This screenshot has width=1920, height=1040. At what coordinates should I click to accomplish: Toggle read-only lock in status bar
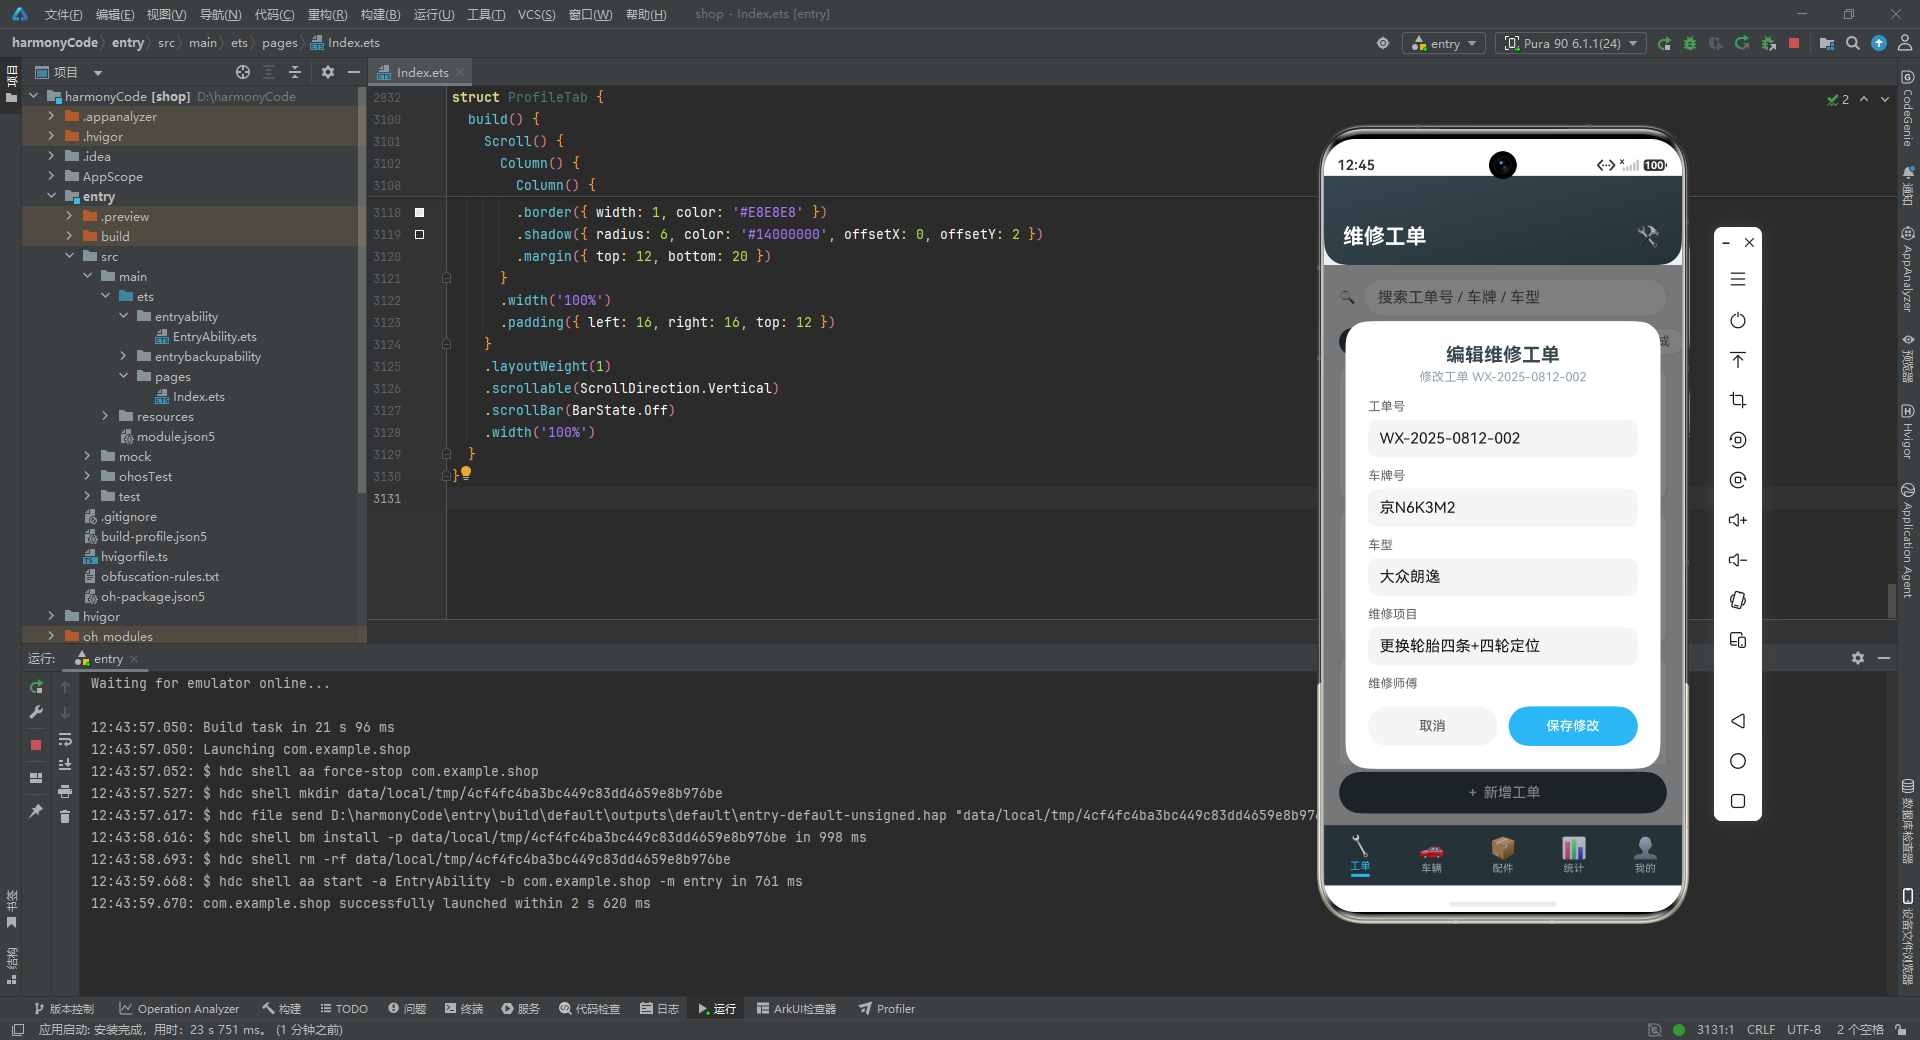pyautogui.click(x=1899, y=1029)
